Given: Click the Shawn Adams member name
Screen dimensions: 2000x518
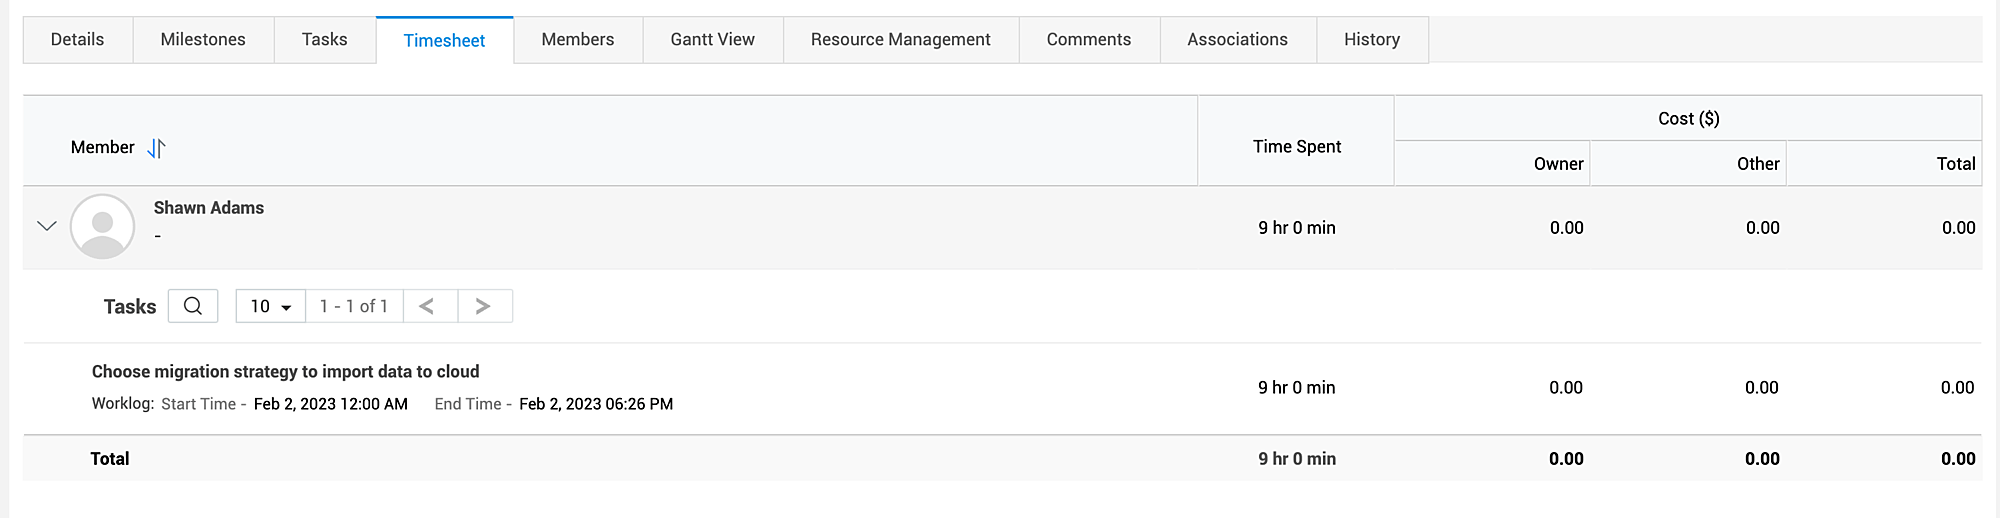Looking at the screenshot, I should [209, 208].
